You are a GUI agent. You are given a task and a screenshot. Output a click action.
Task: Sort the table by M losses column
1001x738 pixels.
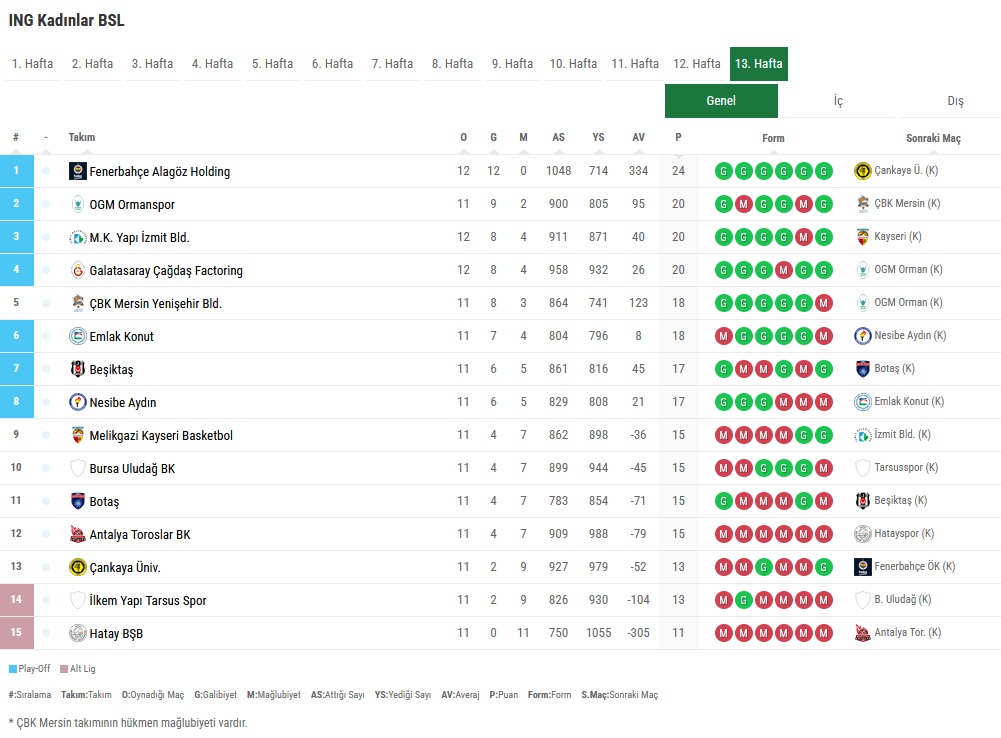(523, 137)
